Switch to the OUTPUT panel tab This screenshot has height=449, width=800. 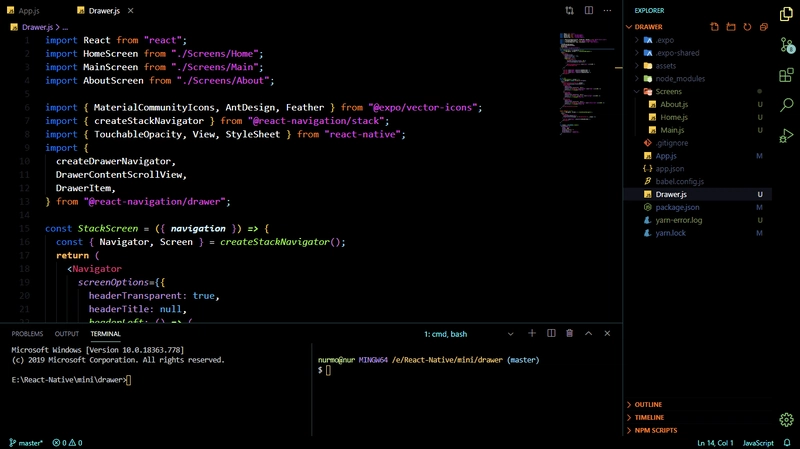[67, 334]
